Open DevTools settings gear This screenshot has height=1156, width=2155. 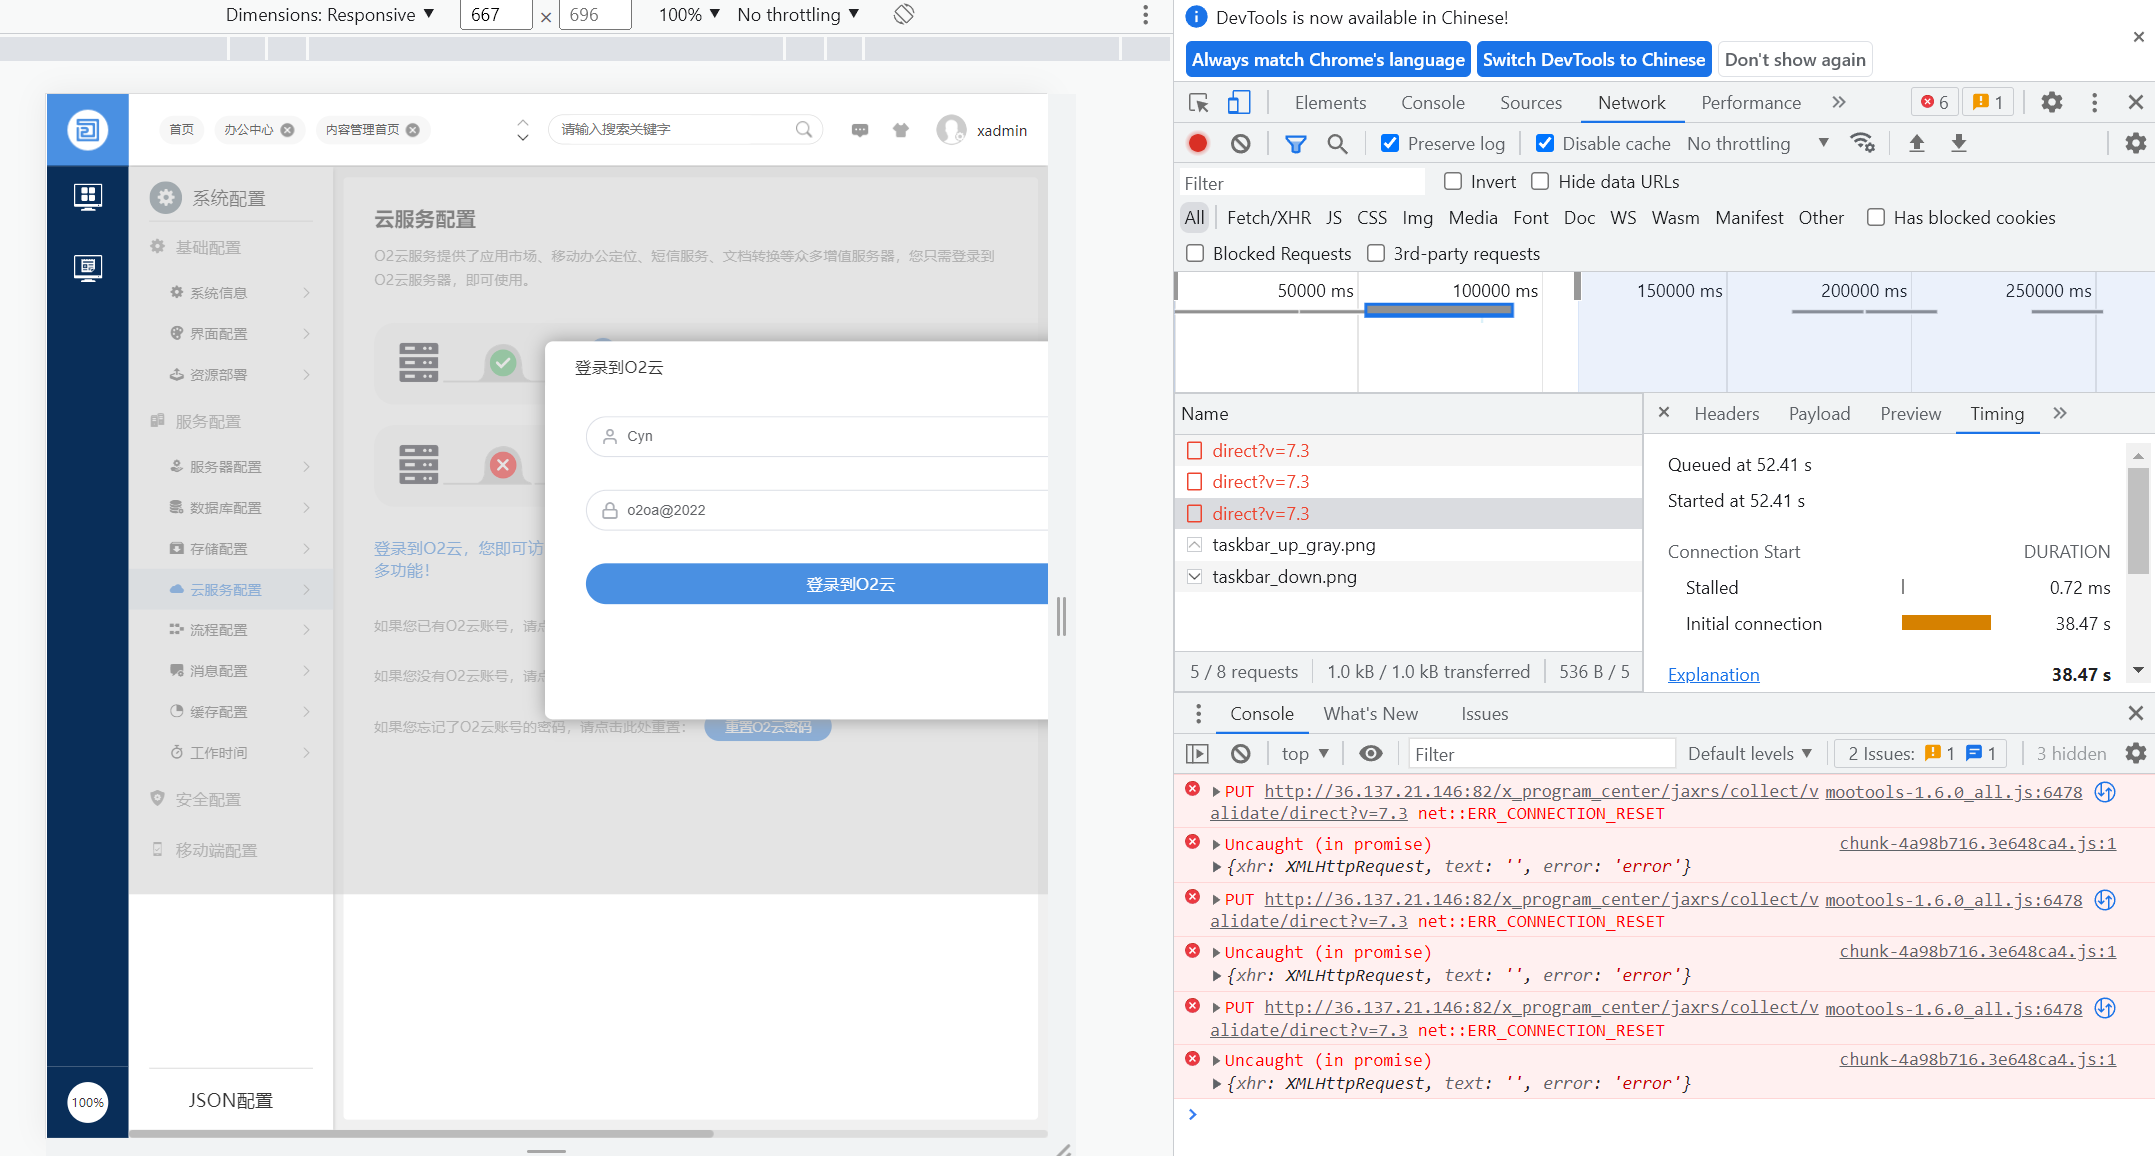click(2051, 102)
